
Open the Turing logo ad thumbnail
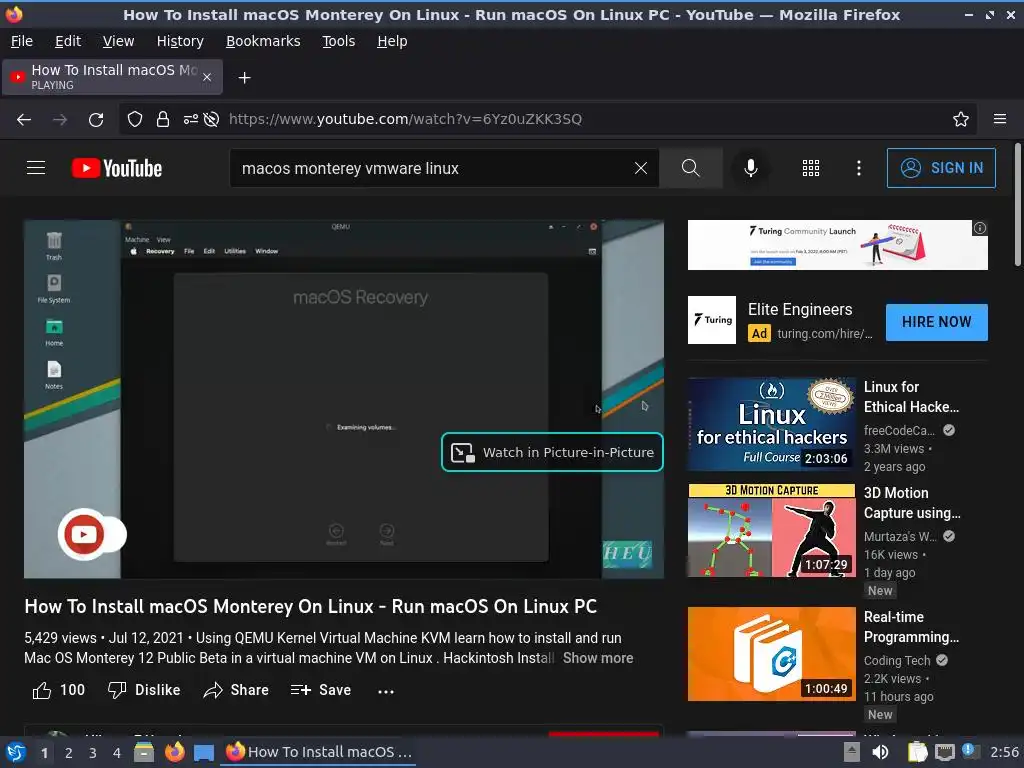[x=712, y=320]
